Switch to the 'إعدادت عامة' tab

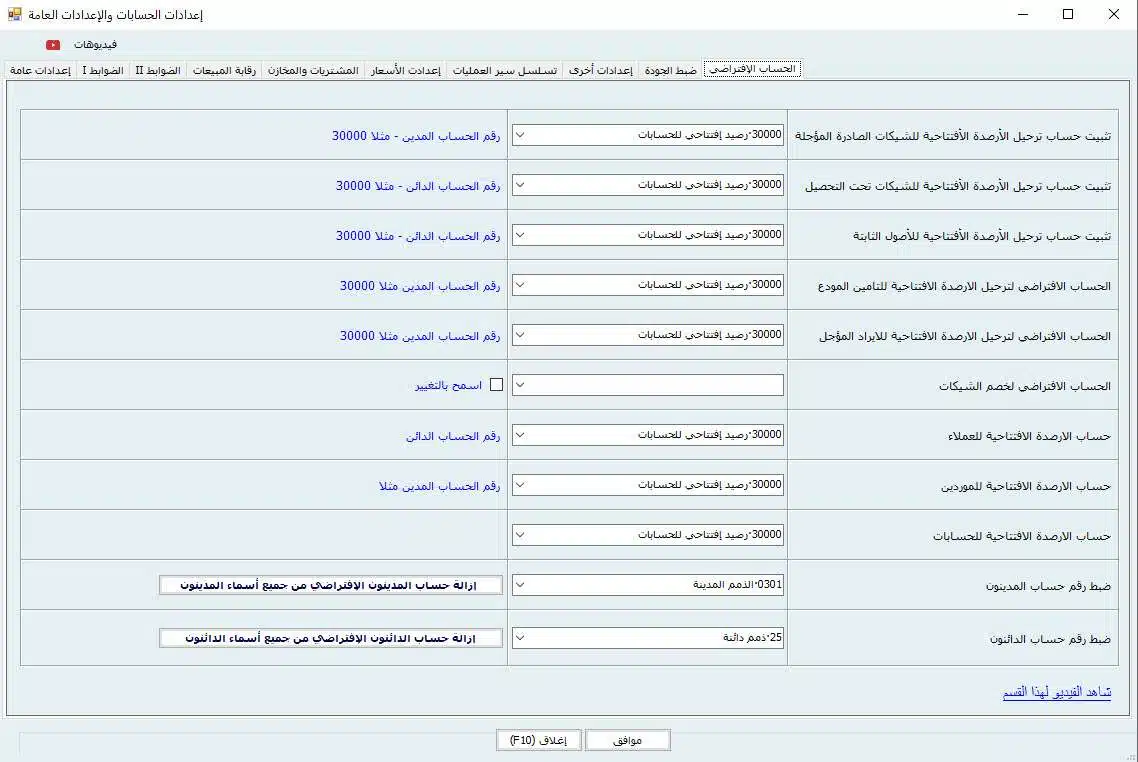point(40,70)
